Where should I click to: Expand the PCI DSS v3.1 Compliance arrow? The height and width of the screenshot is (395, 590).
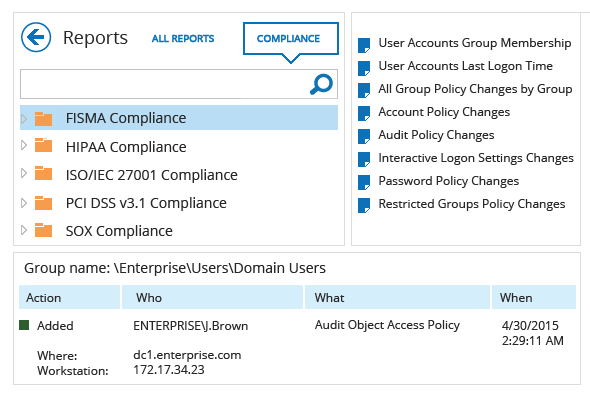coord(24,203)
